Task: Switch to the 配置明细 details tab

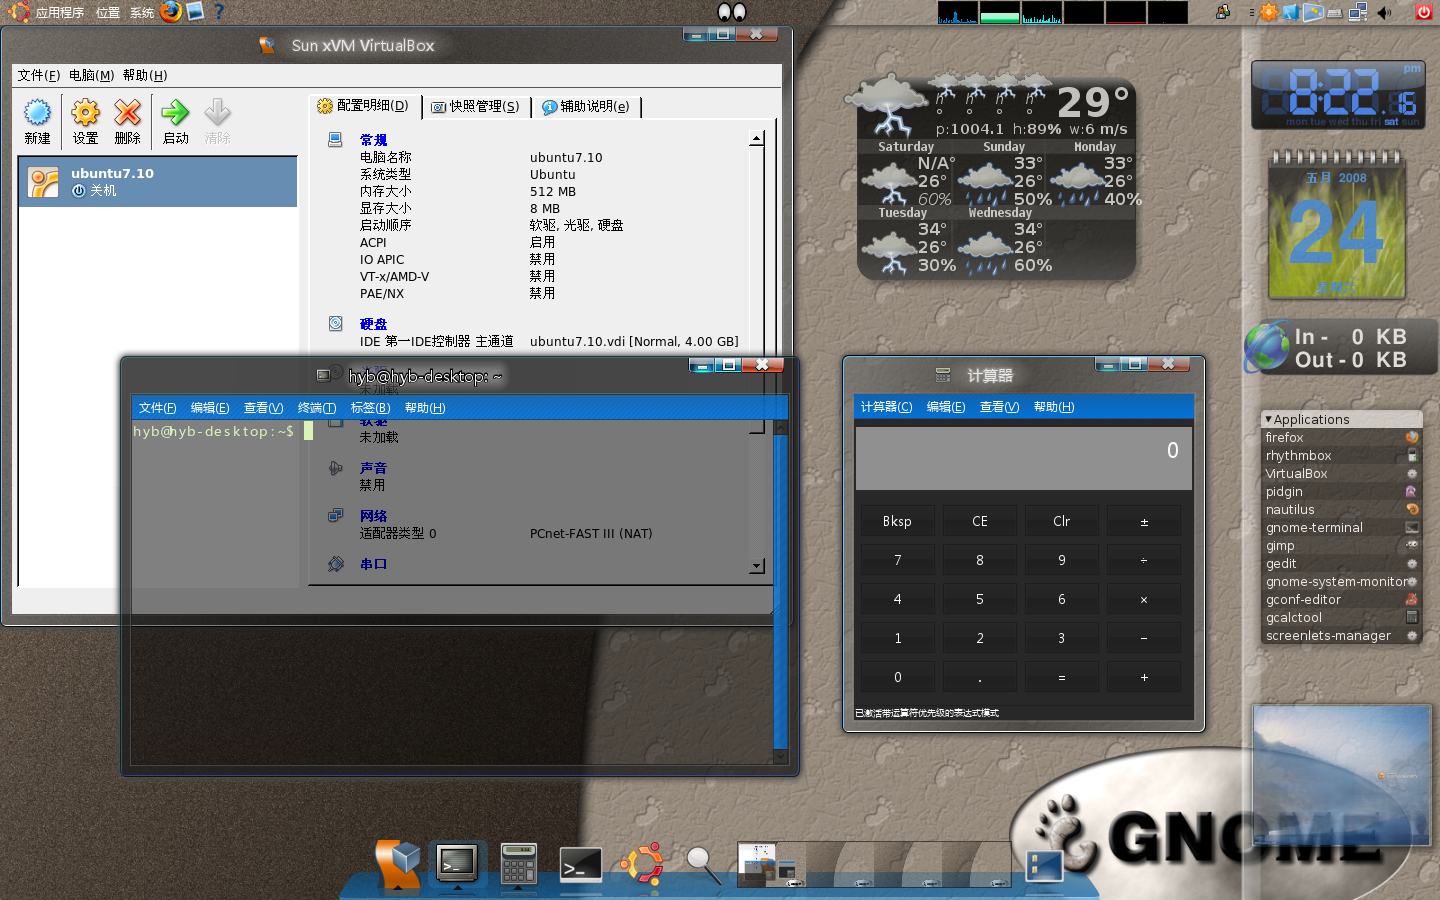Action: tap(364, 106)
